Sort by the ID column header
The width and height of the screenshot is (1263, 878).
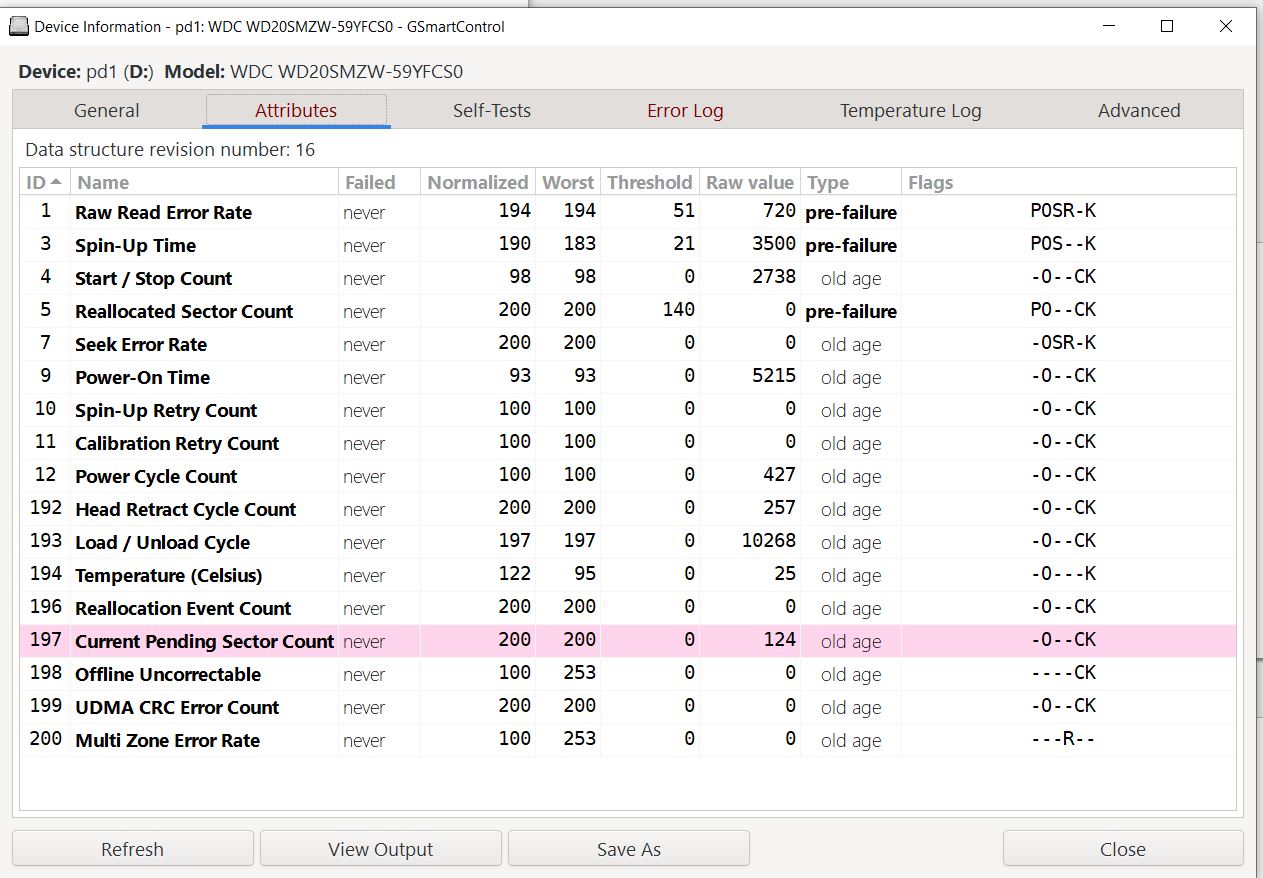click(x=45, y=182)
